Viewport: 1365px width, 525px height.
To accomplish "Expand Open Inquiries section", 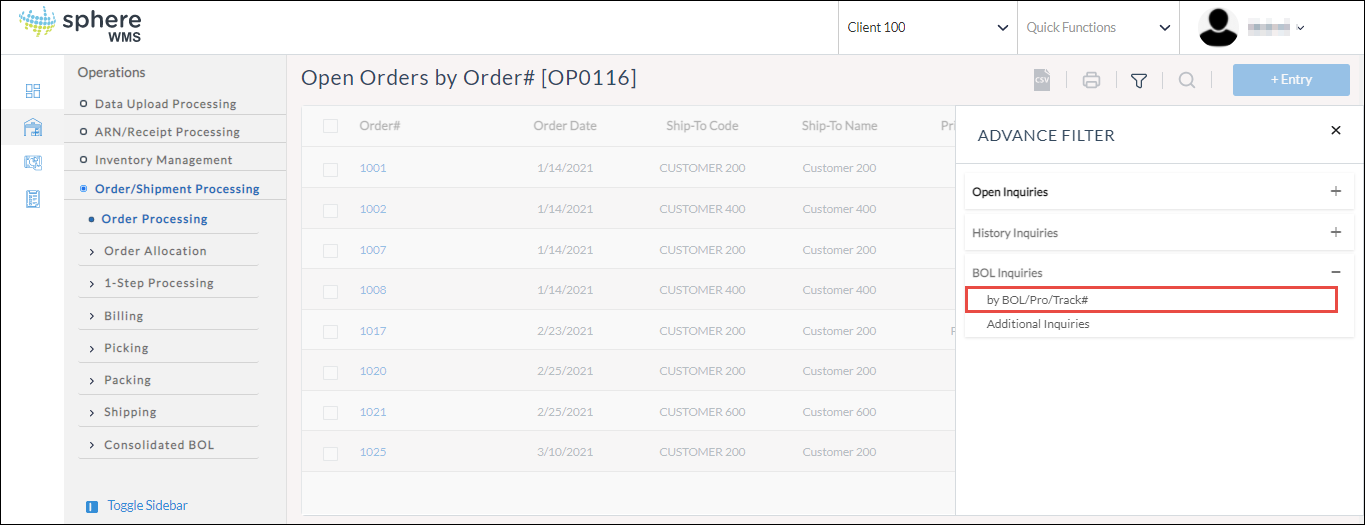I will (x=1159, y=192).
